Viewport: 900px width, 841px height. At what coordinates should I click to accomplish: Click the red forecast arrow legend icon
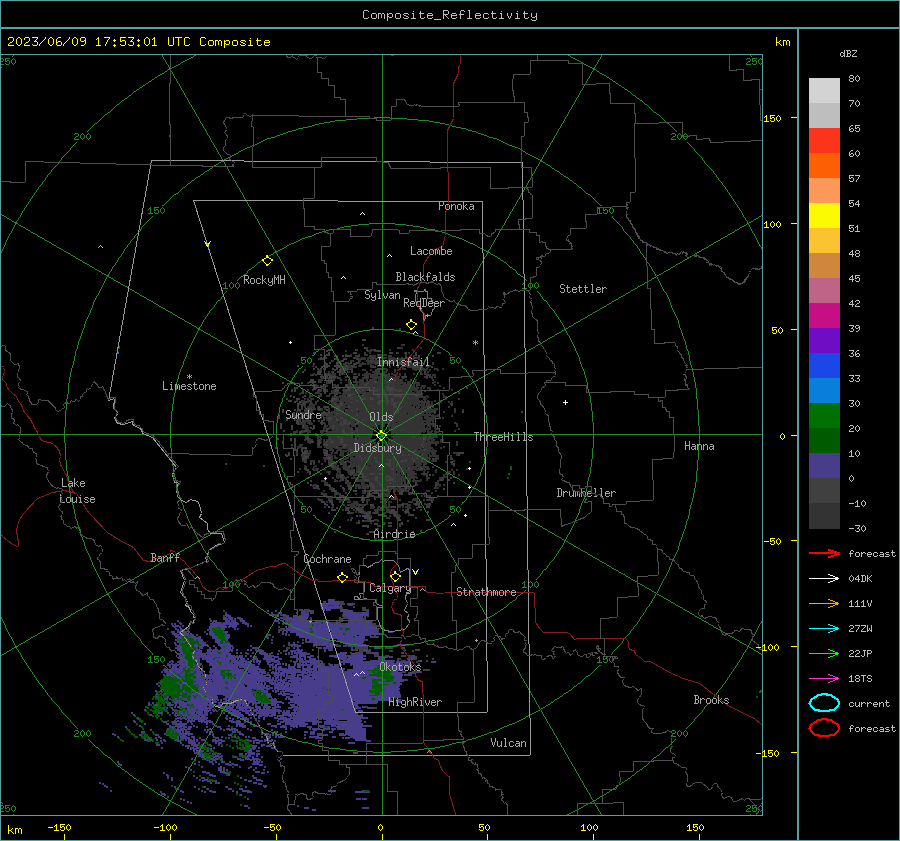point(824,553)
